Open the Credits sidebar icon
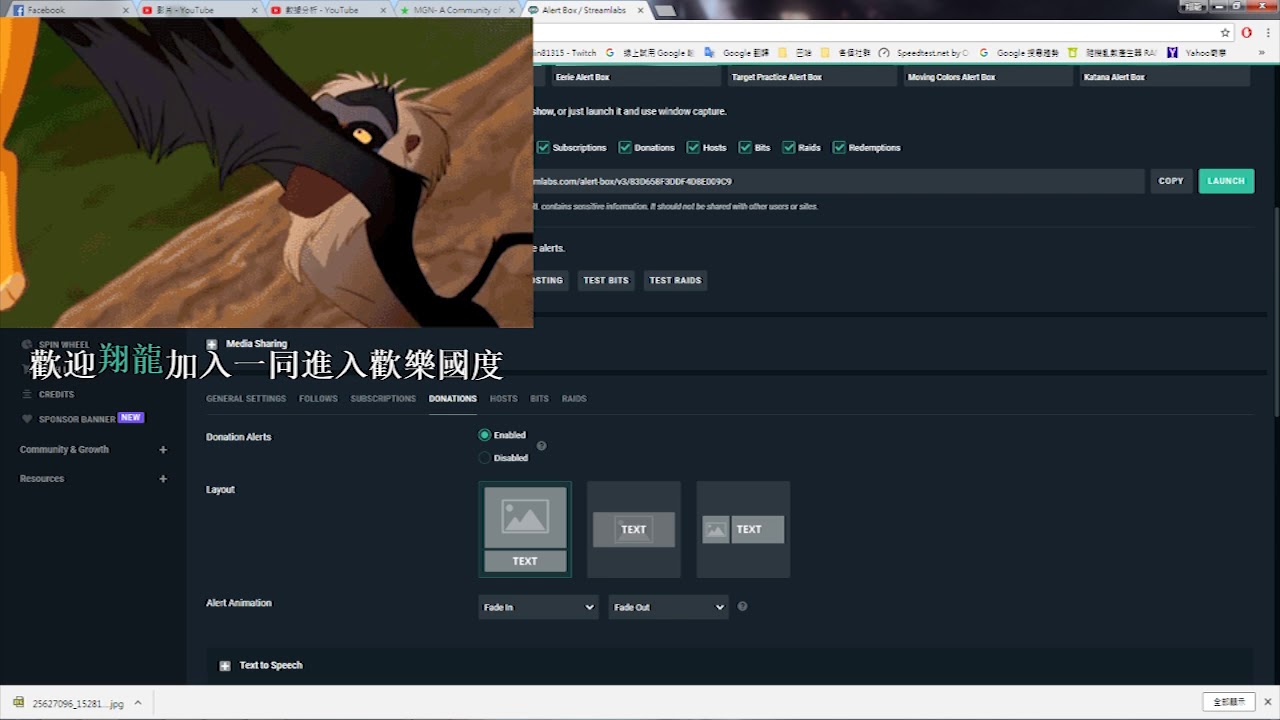1280x720 pixels. 27,394
